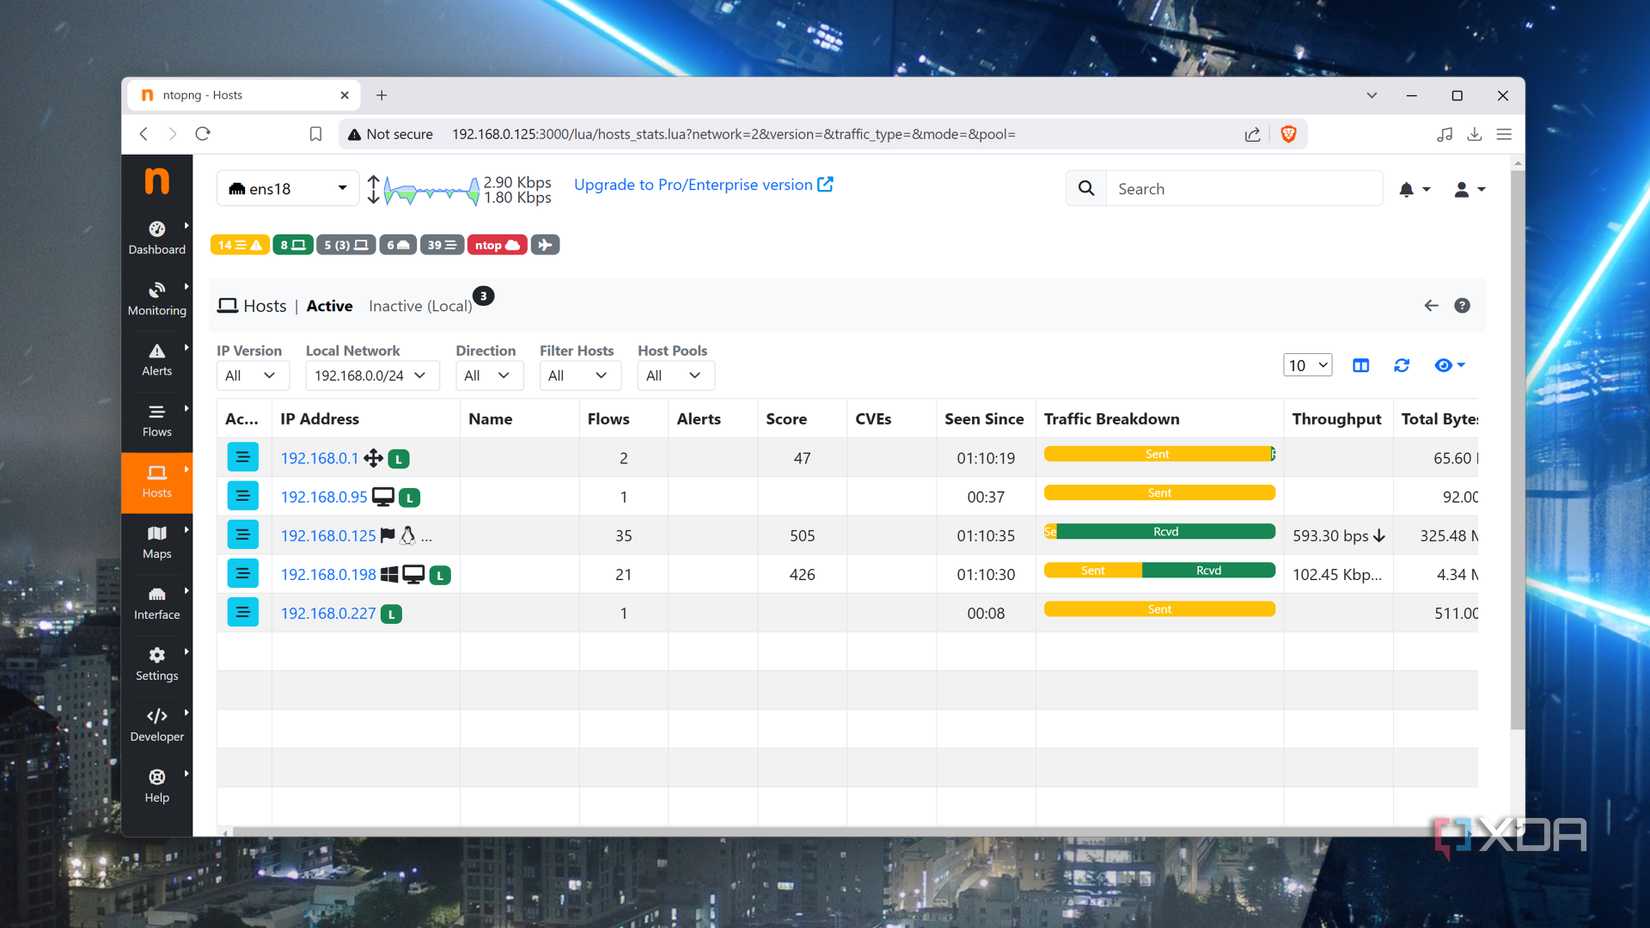This screenshot has height=928, width=1650.
Task: Switch to the Inactive (Local) tab
Action: pyautogui.click(x=420, y=305)
